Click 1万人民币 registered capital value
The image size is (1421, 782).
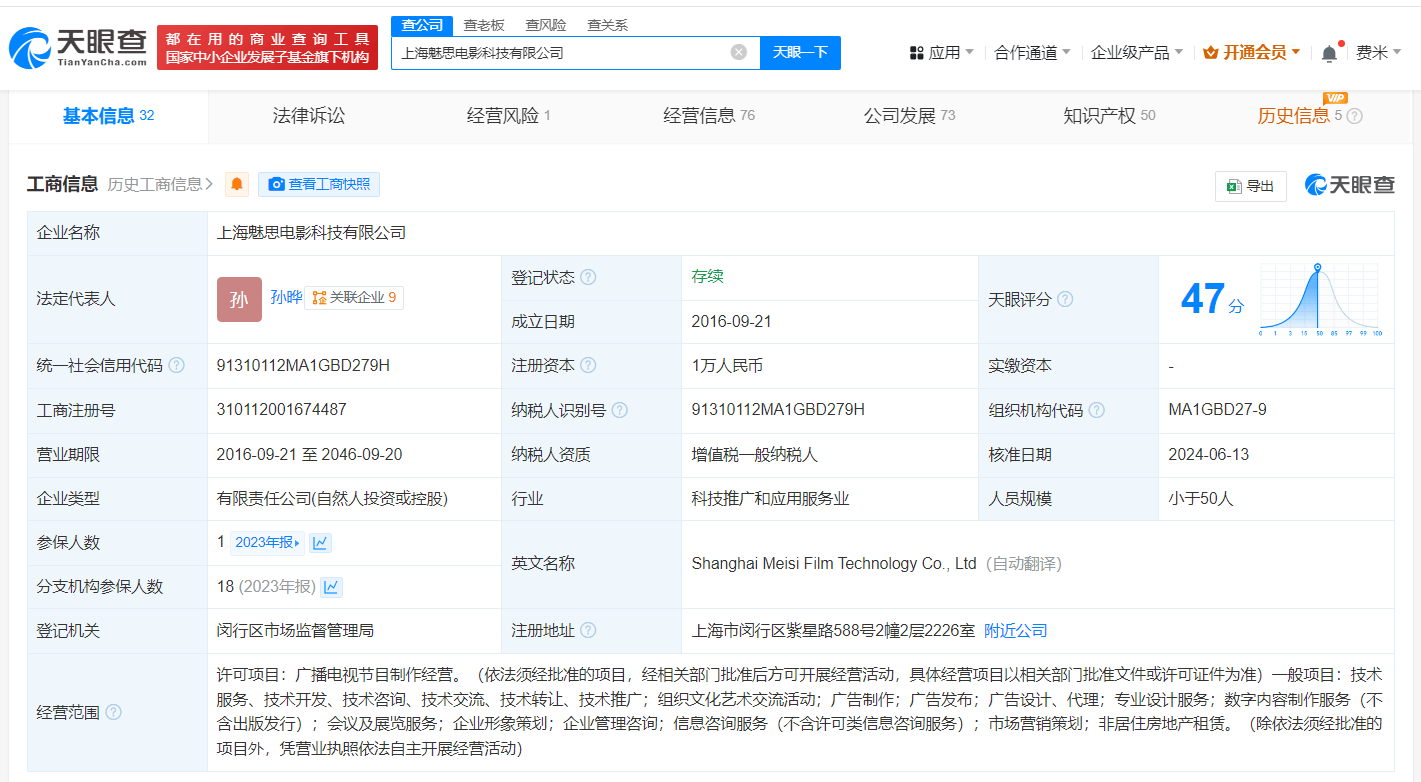tap(727, 366)
